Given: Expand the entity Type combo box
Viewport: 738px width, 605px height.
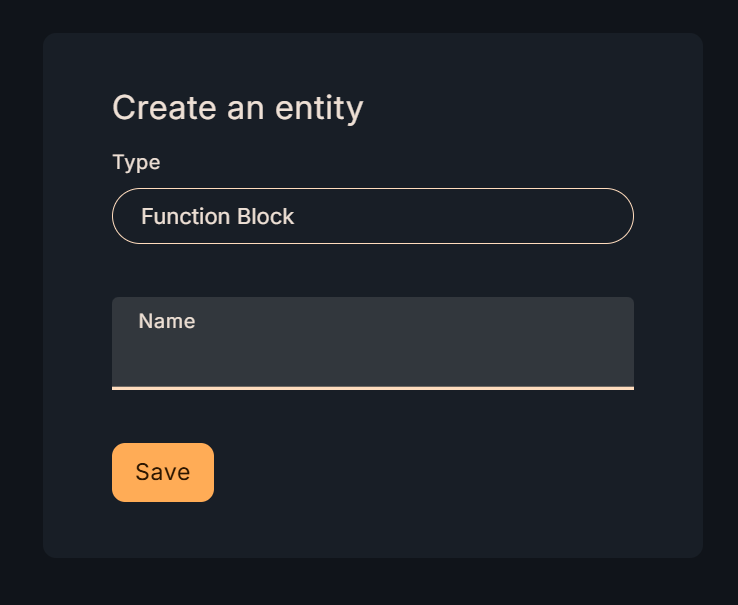Looking at the screenshot, I should tap(372, 216).
